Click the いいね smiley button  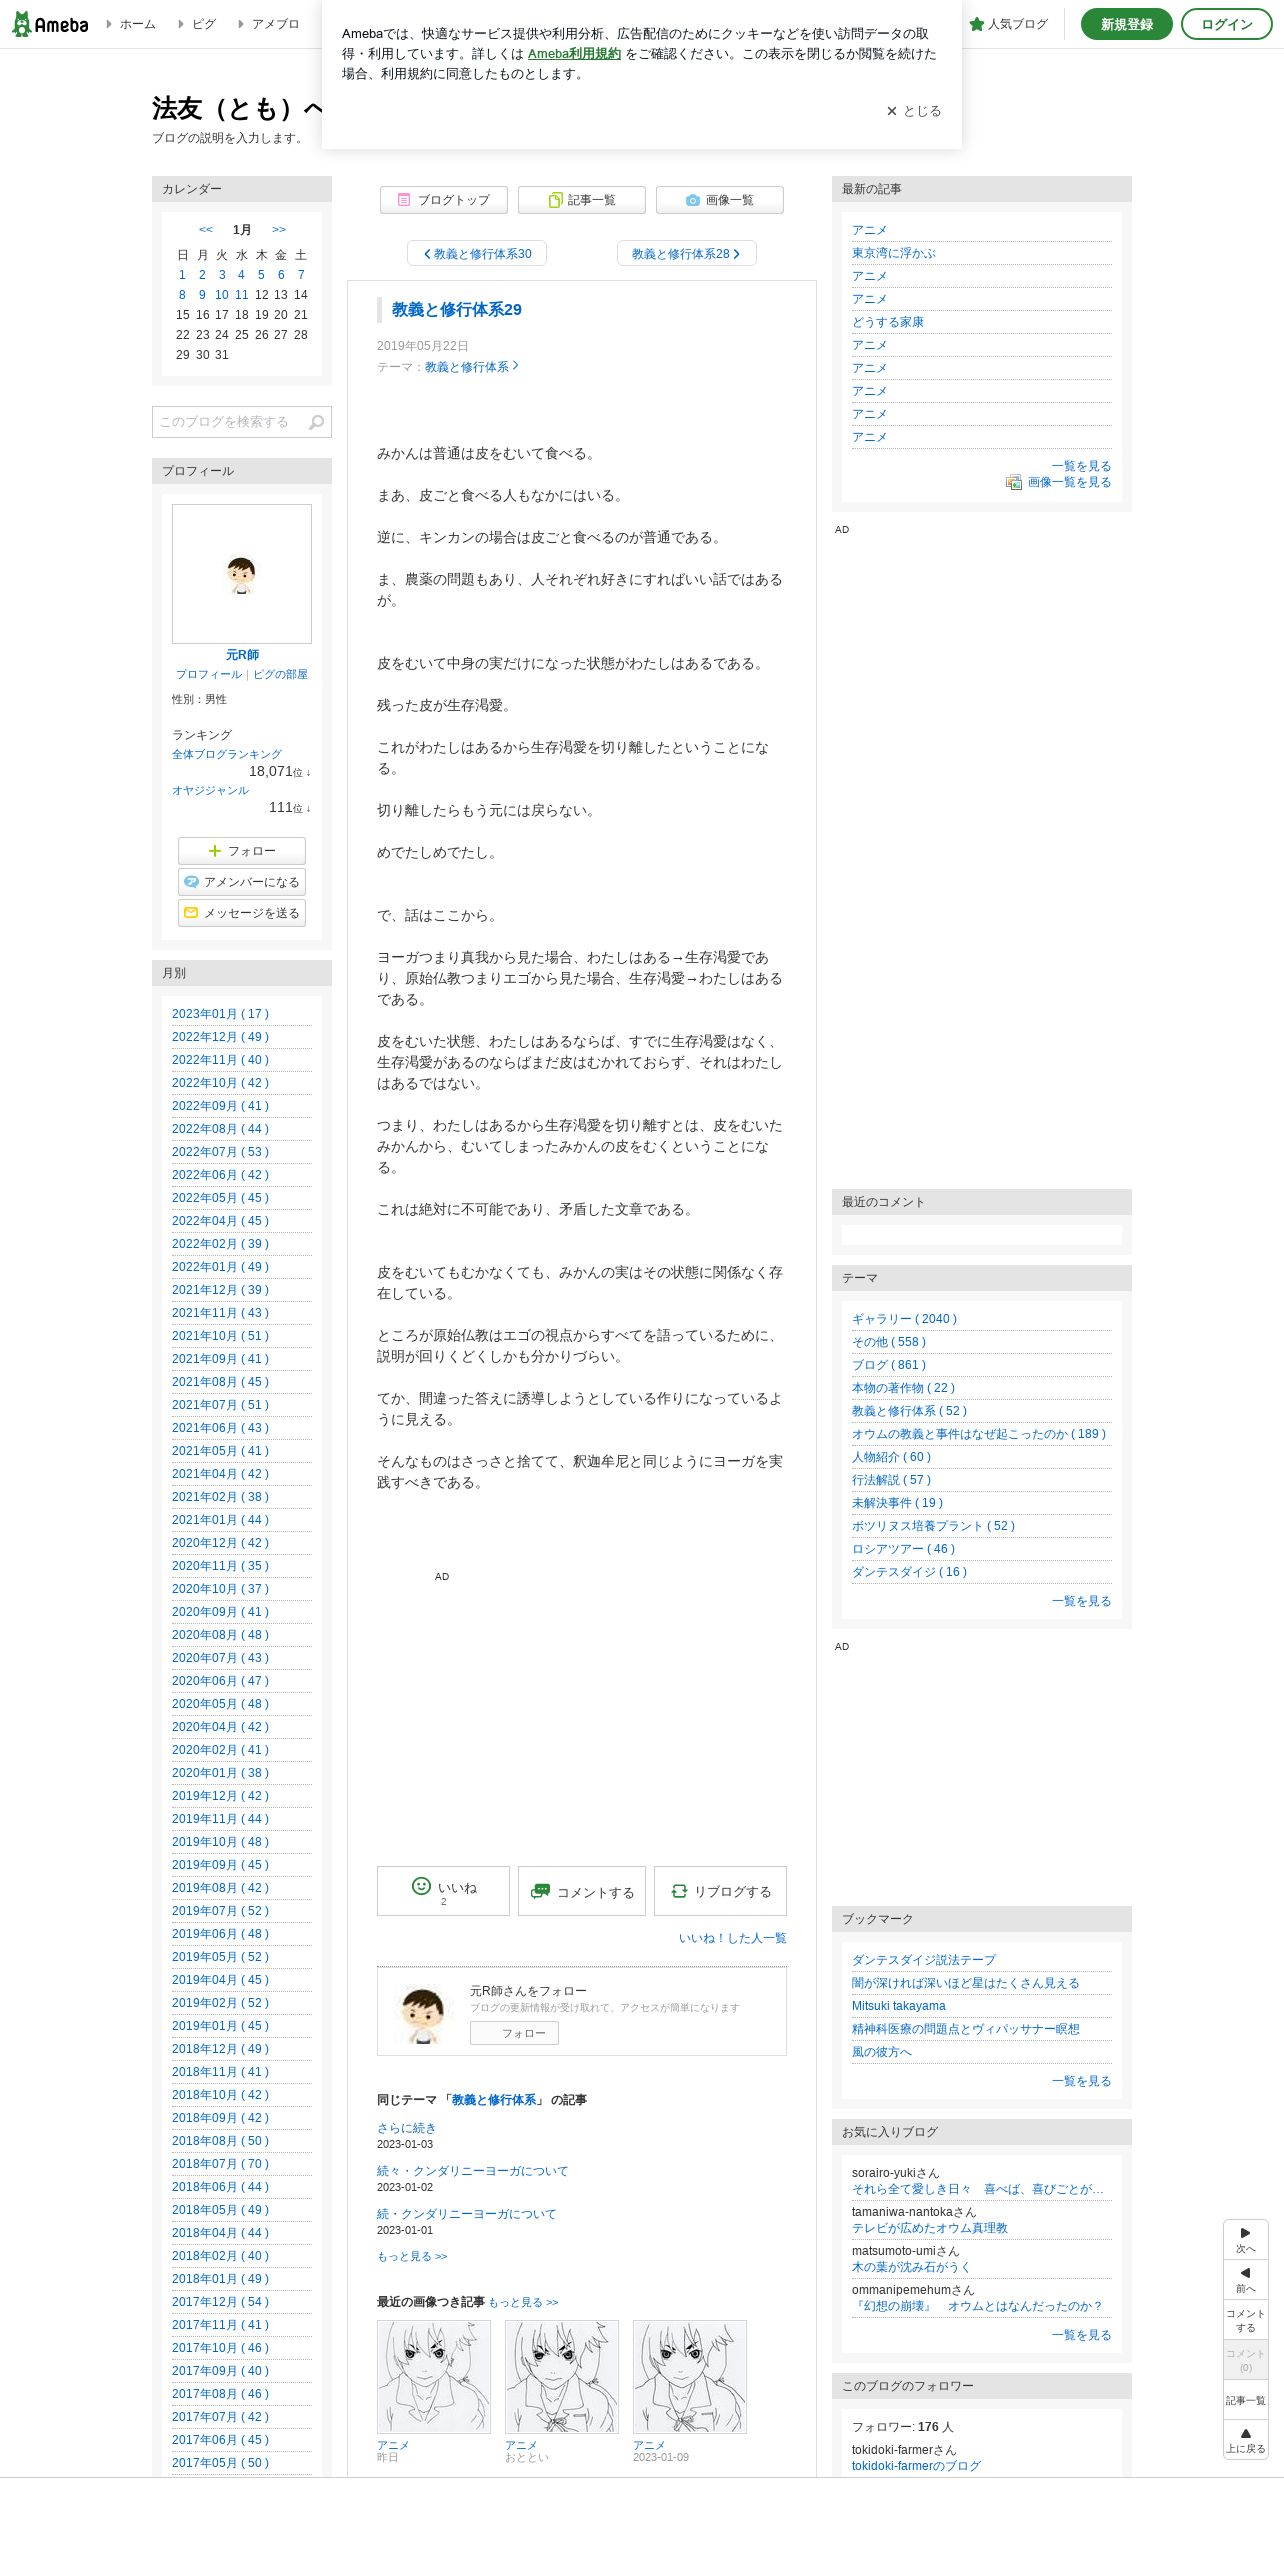pyautogui.click(x=443, y=1891)
